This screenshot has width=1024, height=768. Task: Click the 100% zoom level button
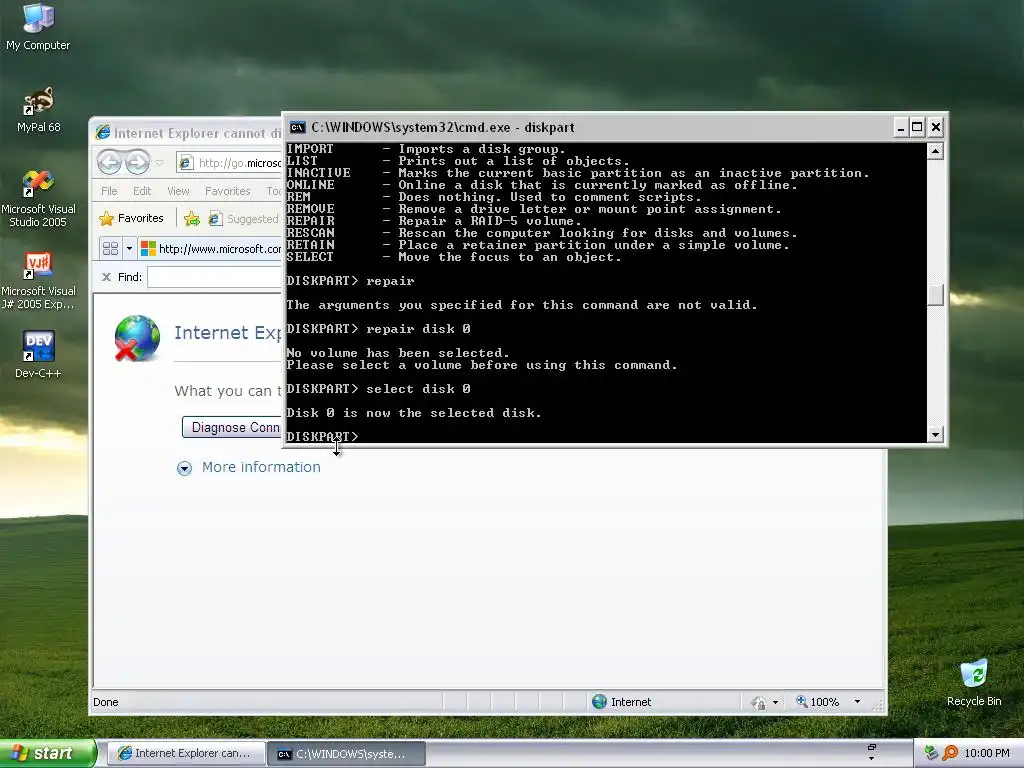(817, 702)
